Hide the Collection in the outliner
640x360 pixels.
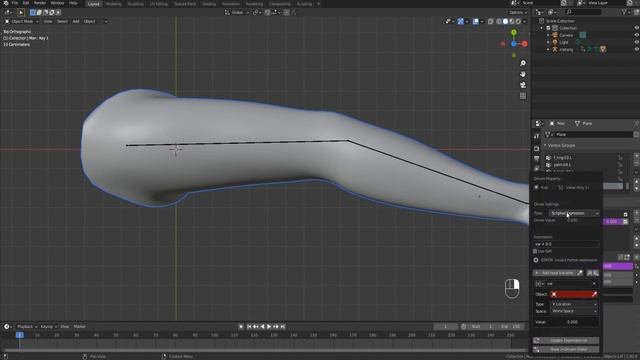pyautogui.click(x=637, y=28)
